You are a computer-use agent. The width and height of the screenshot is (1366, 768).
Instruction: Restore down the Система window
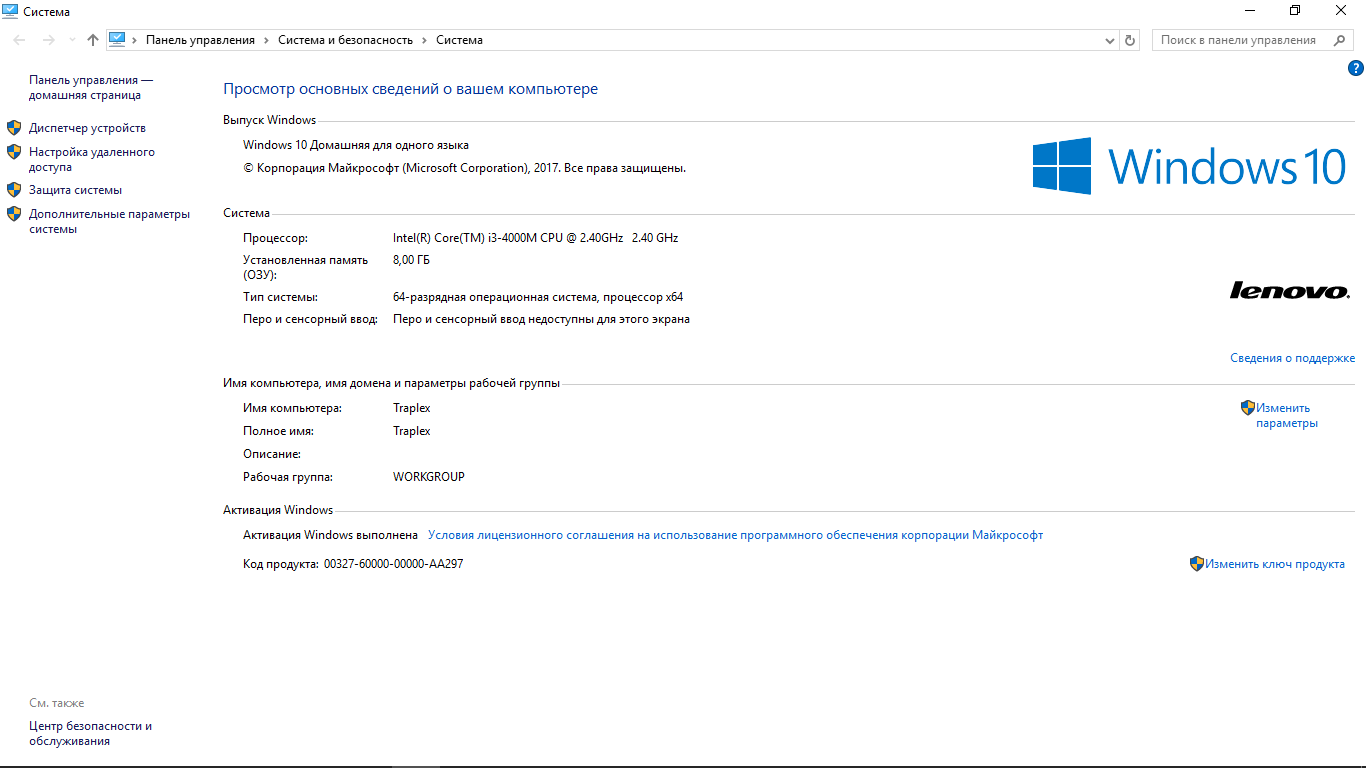1295,10
